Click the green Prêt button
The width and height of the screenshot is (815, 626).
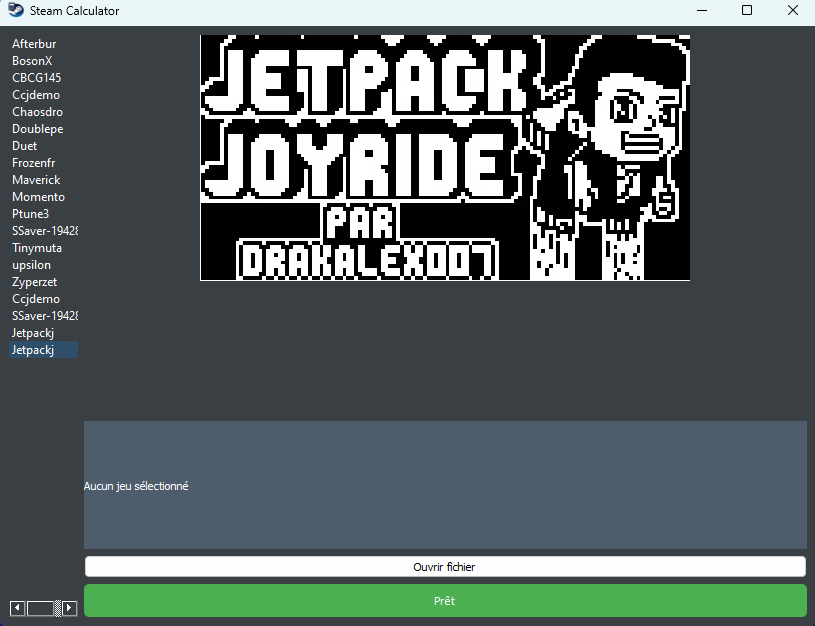click(x=445, y=601)
